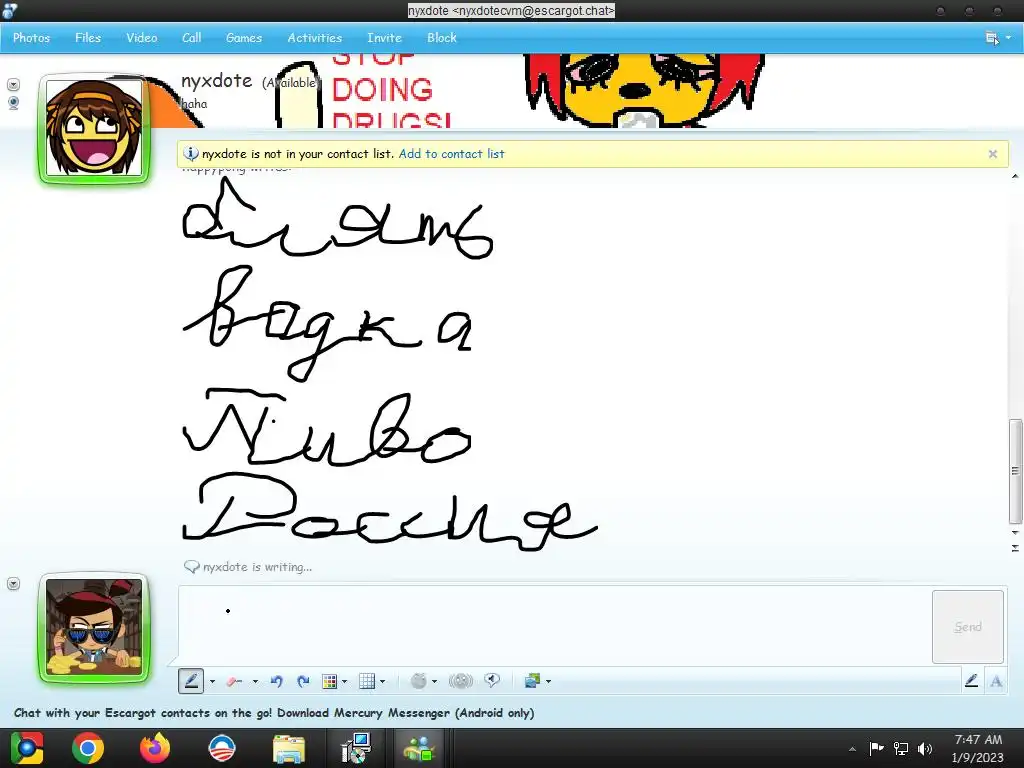
Task: Select the pen ink tool
Action: pyautogui.click(x=191, y=681)
